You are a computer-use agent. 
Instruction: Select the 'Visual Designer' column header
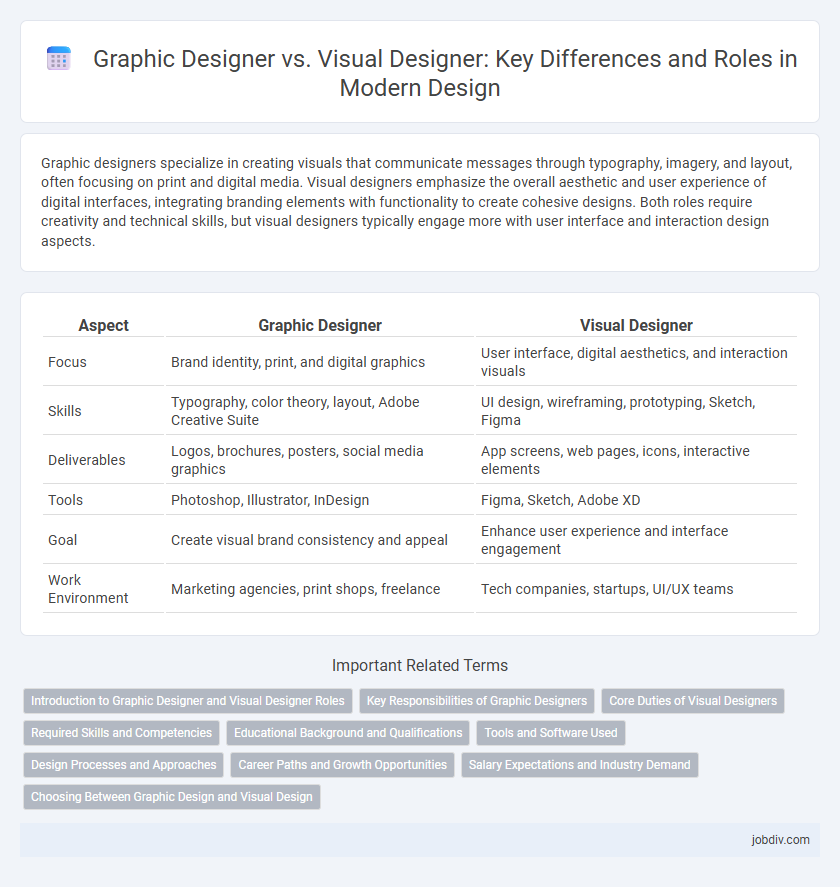coord(636,325)
